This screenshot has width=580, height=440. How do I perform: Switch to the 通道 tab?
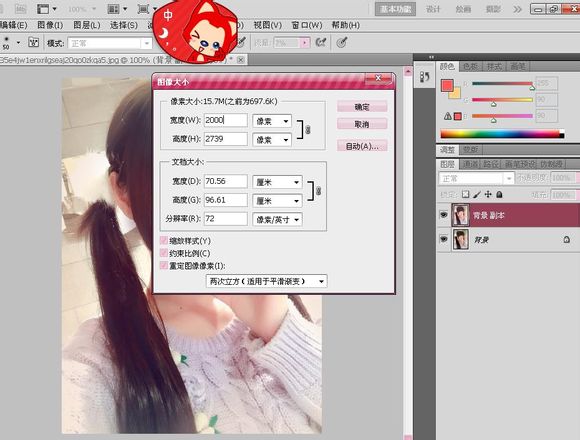pos(470,164)
